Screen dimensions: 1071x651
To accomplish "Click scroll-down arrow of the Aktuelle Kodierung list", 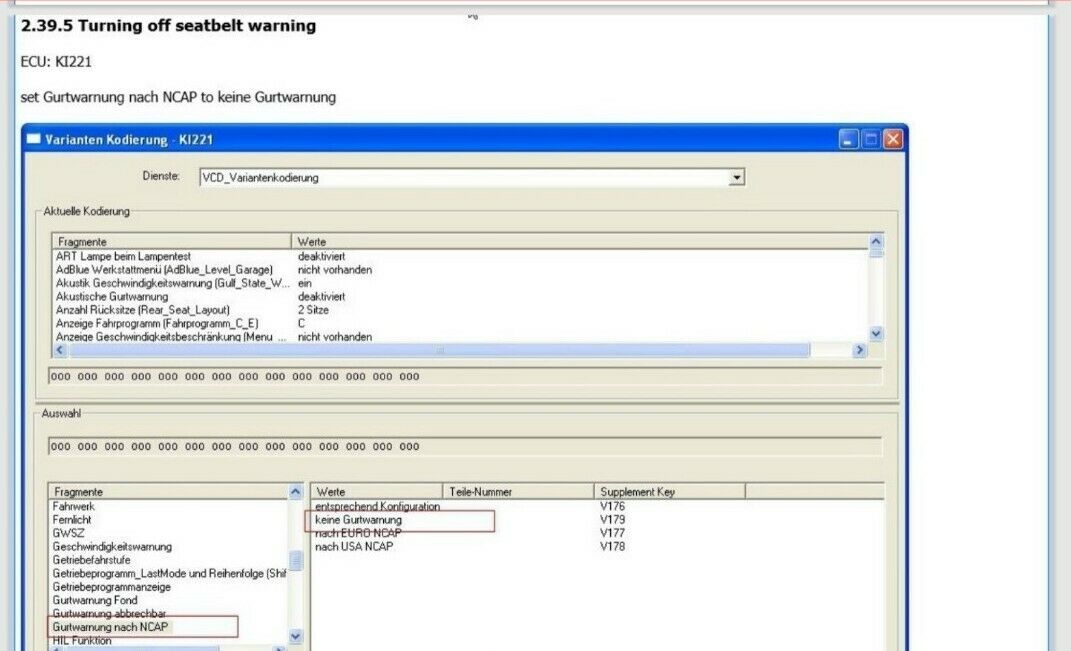I will 876,334.
